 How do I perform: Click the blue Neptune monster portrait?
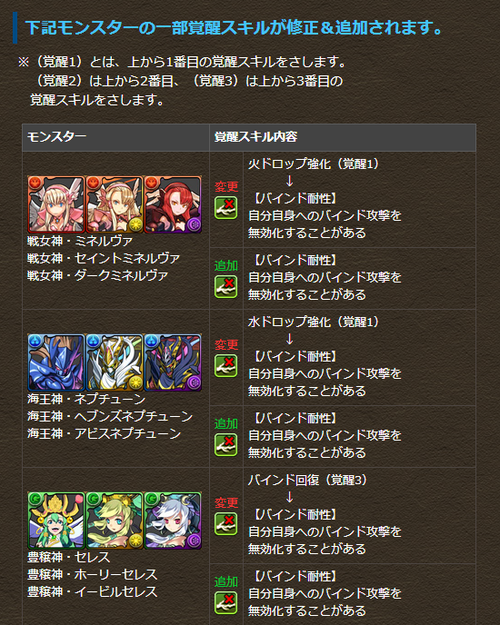click(x=56, y=363)
